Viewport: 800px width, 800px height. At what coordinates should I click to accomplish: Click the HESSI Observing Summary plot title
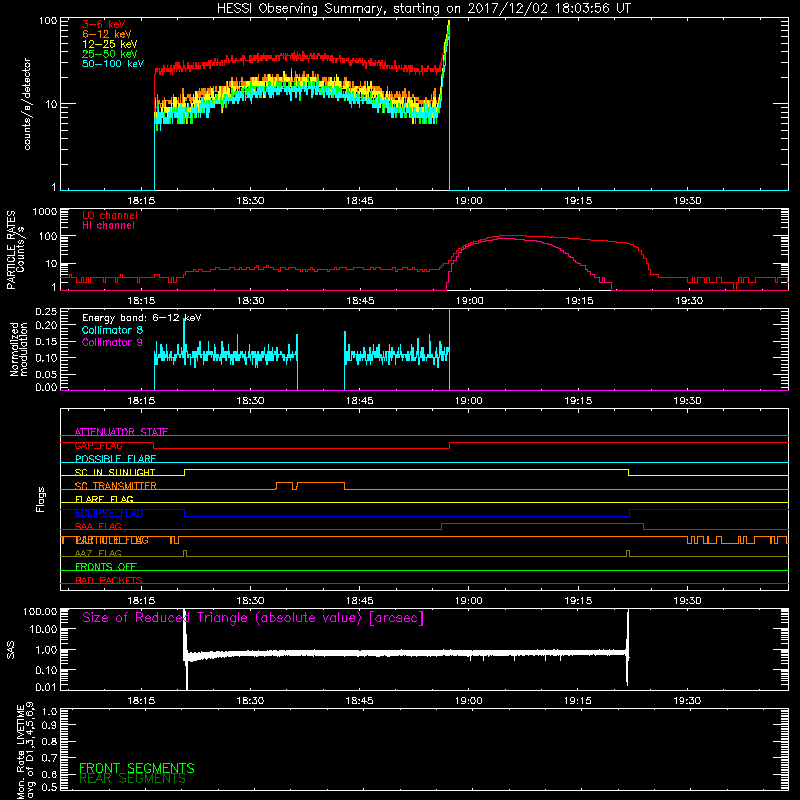(423, 9)
